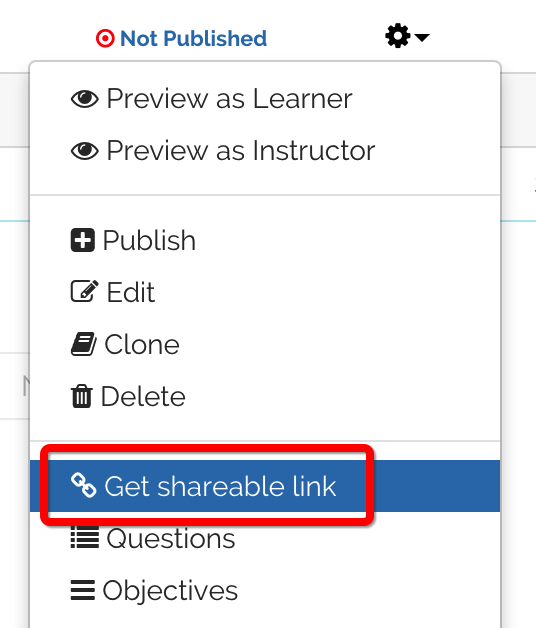Open the Objectives menu item
This screenshot has height=628, width=536.
265,590
